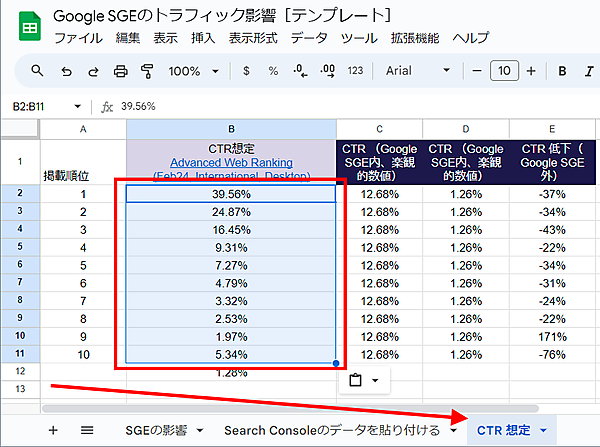Decrease font size with minus button
Viewport: 600px width, 447px height.
pyautogui.click(x=477, y=71)
